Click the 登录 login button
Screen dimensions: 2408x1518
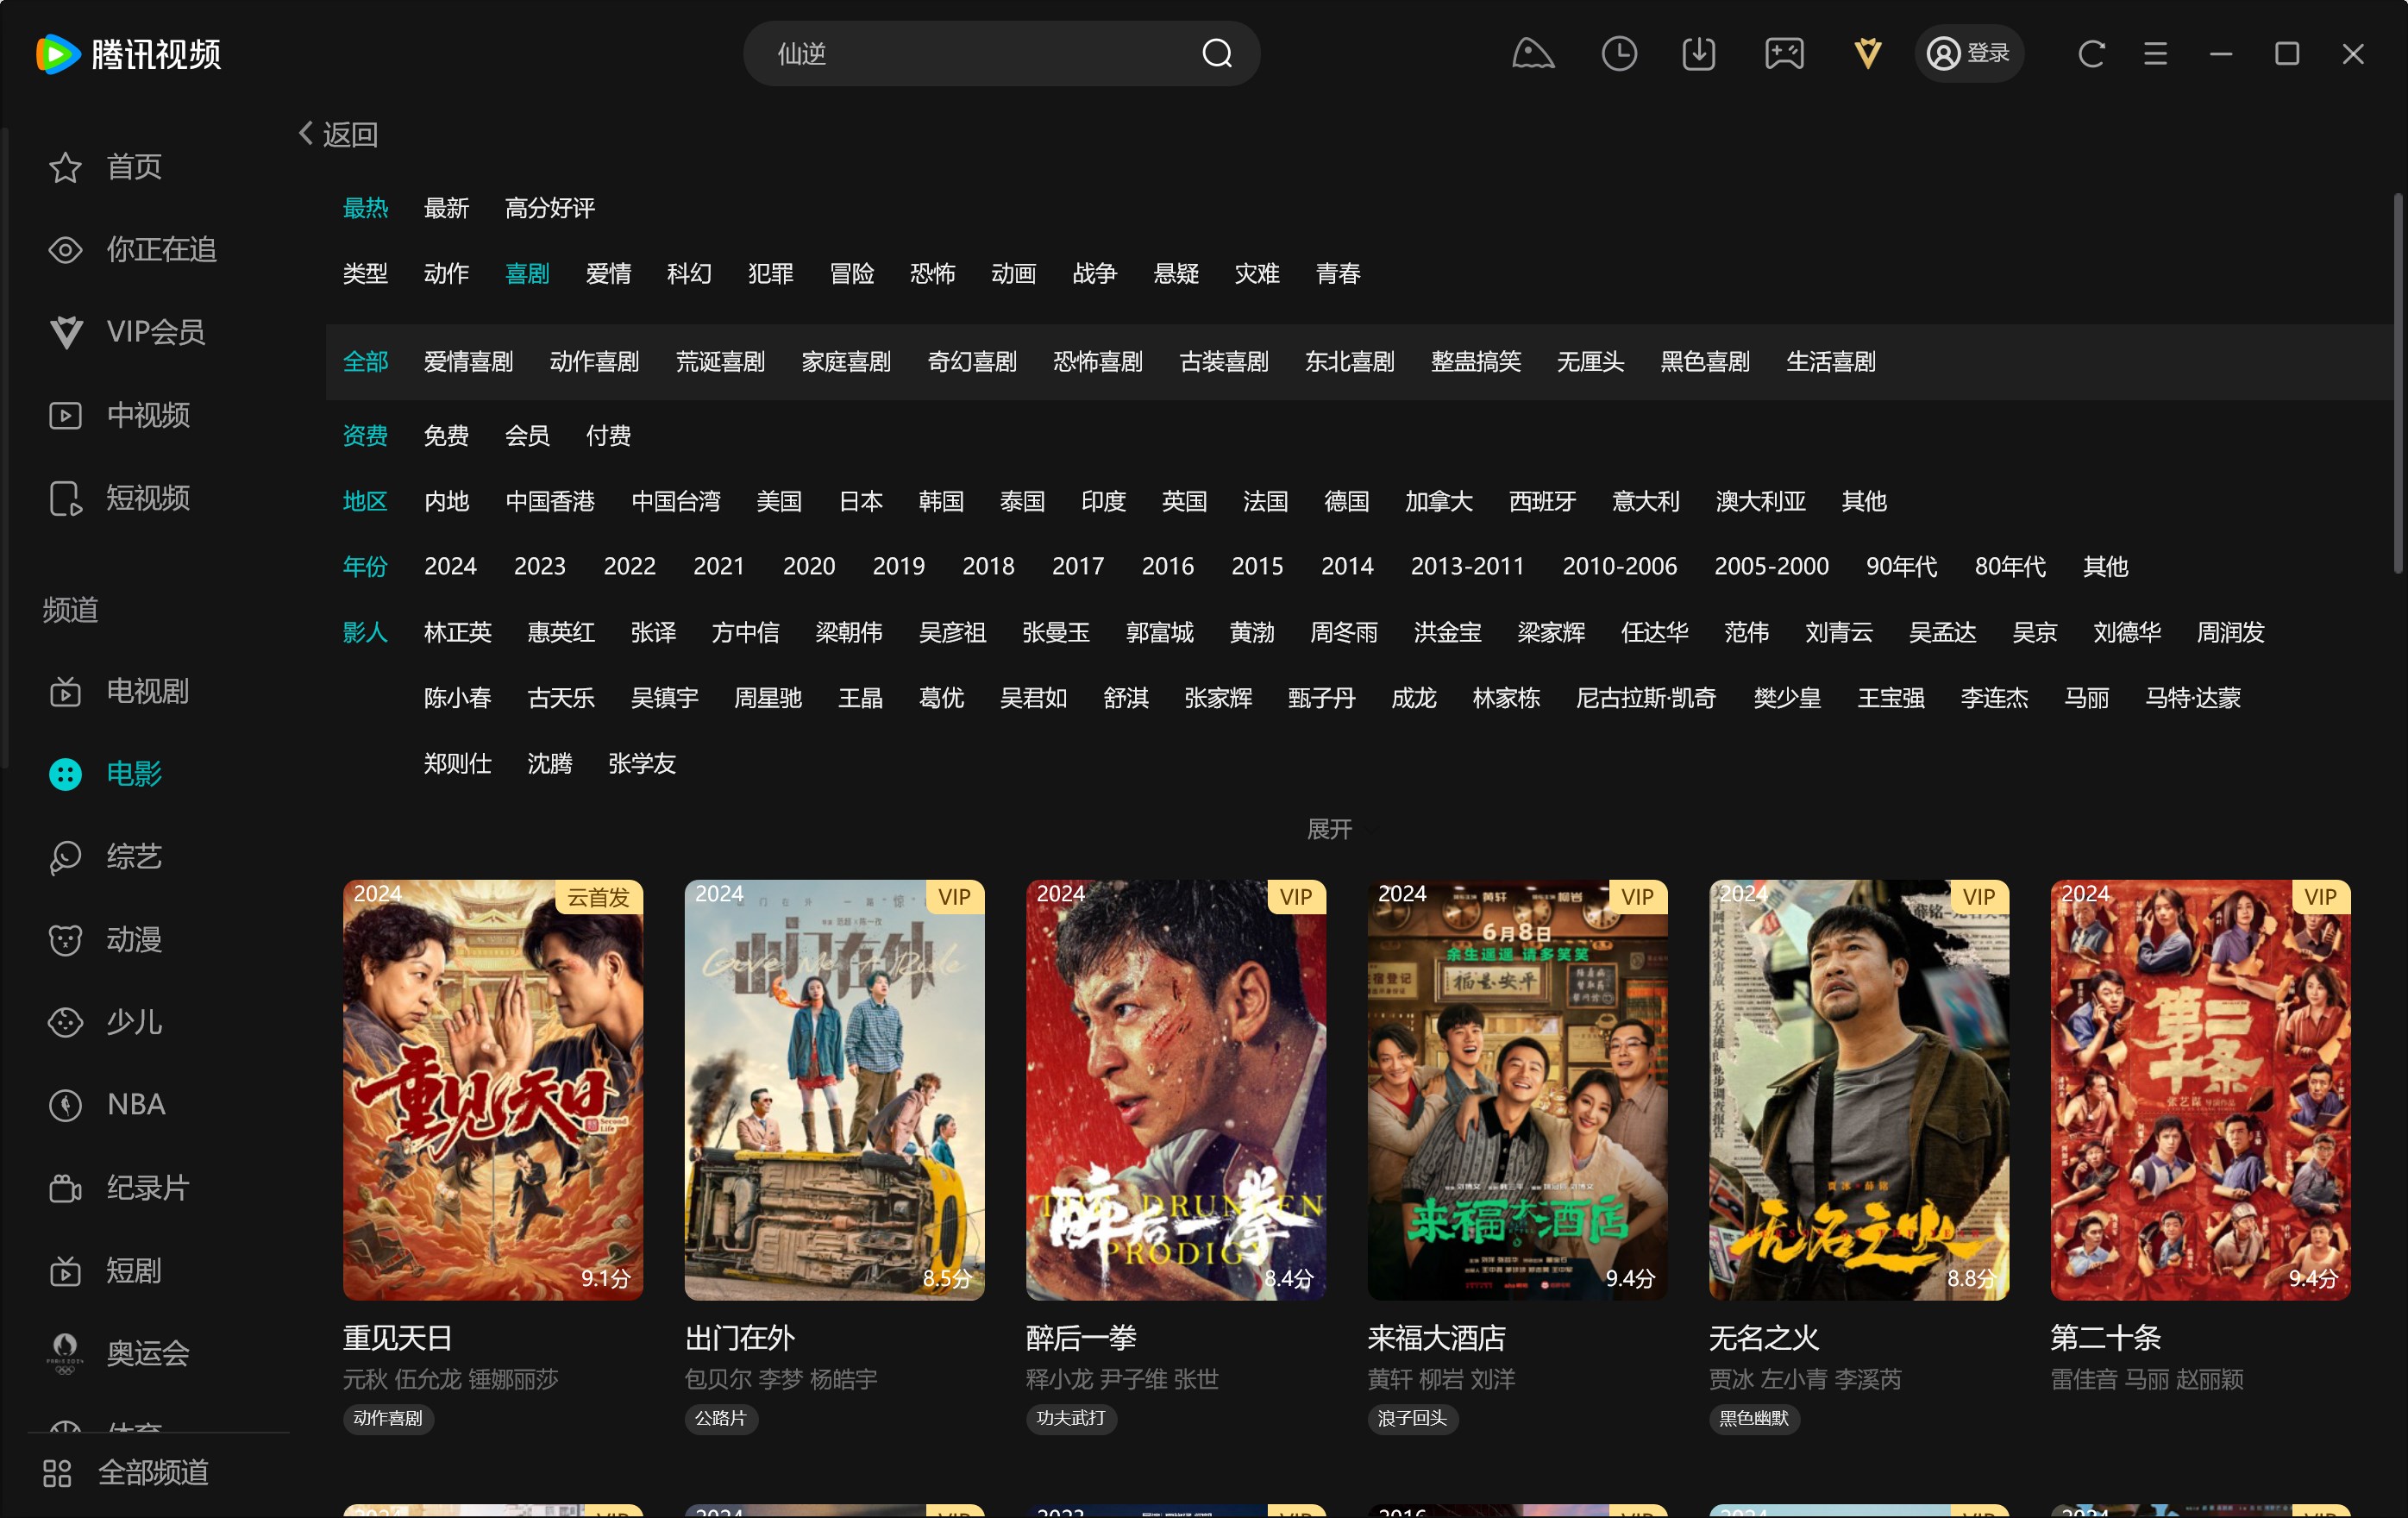tap(1968, 53)
